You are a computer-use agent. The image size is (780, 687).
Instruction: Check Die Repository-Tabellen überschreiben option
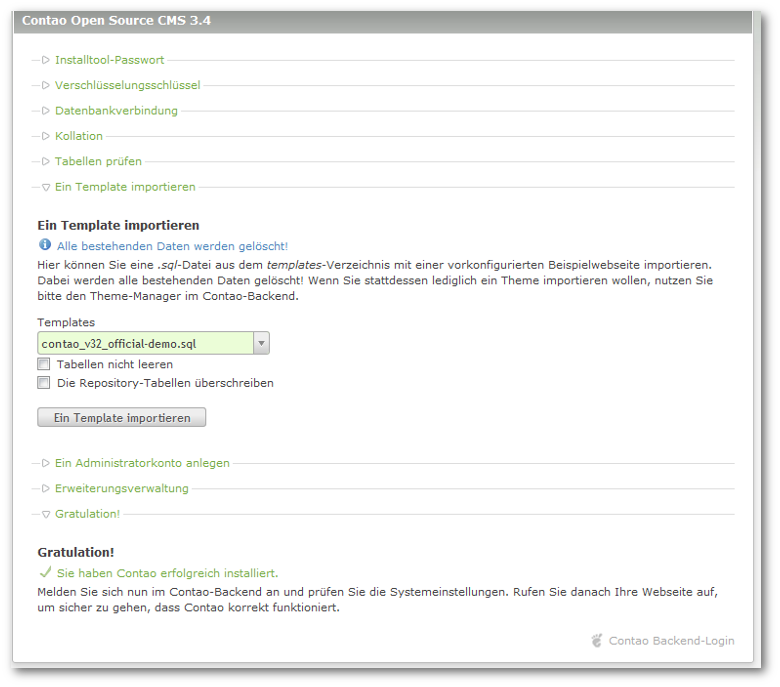coord(44,383)
